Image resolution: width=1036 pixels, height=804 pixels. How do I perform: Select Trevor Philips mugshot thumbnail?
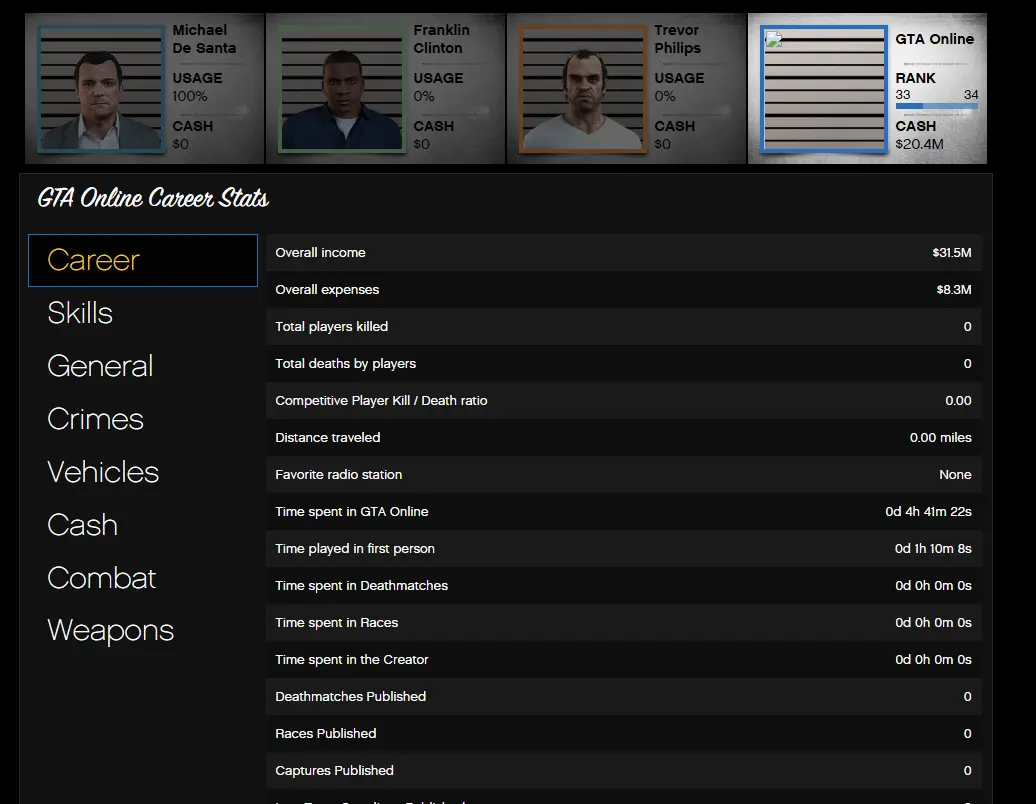click(583, 89)
